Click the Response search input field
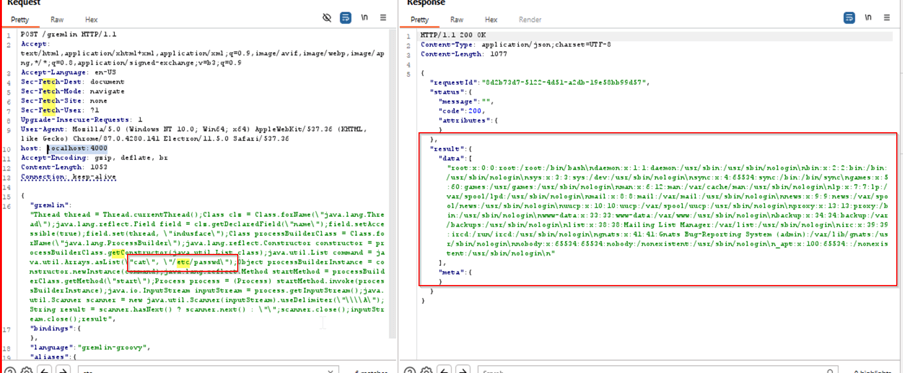903x373 pixels. [x=658, y=371]
